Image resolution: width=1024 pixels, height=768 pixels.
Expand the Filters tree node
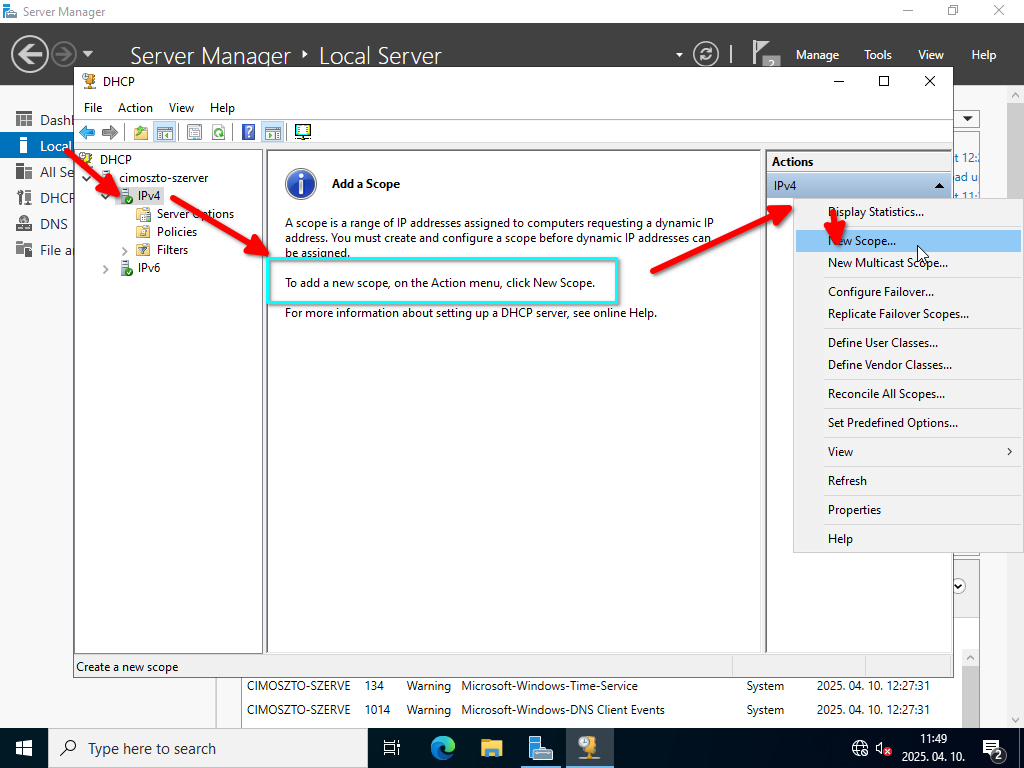pos(125,250)
